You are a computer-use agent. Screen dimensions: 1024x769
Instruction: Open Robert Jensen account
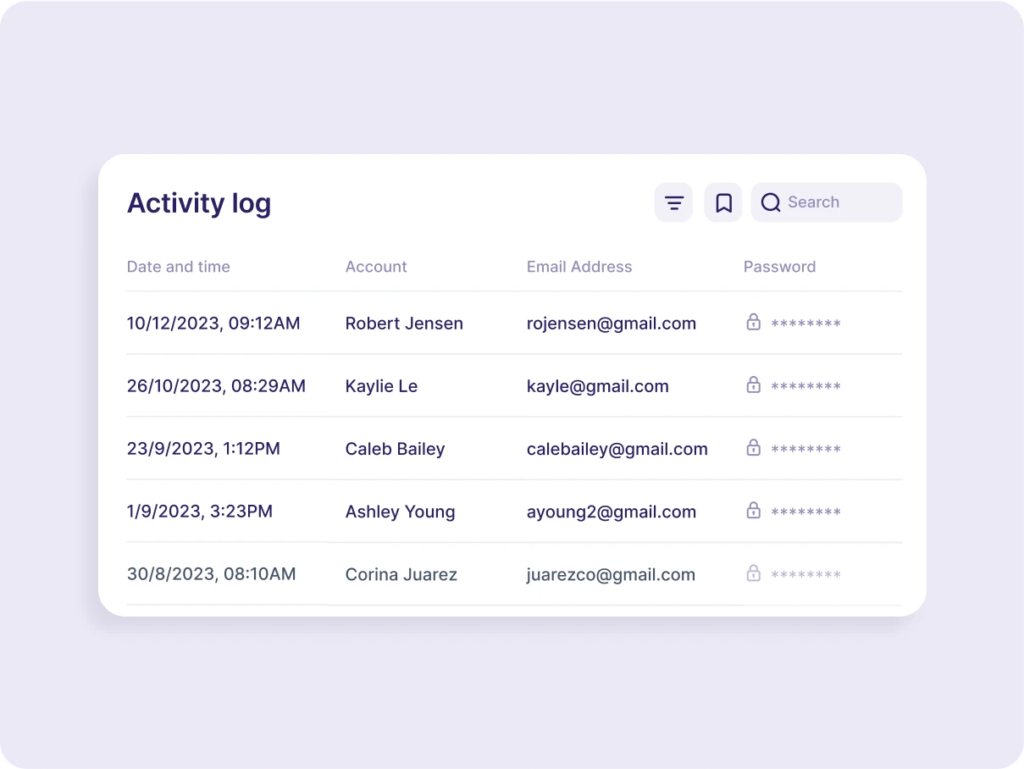click(x=404, y=323)
